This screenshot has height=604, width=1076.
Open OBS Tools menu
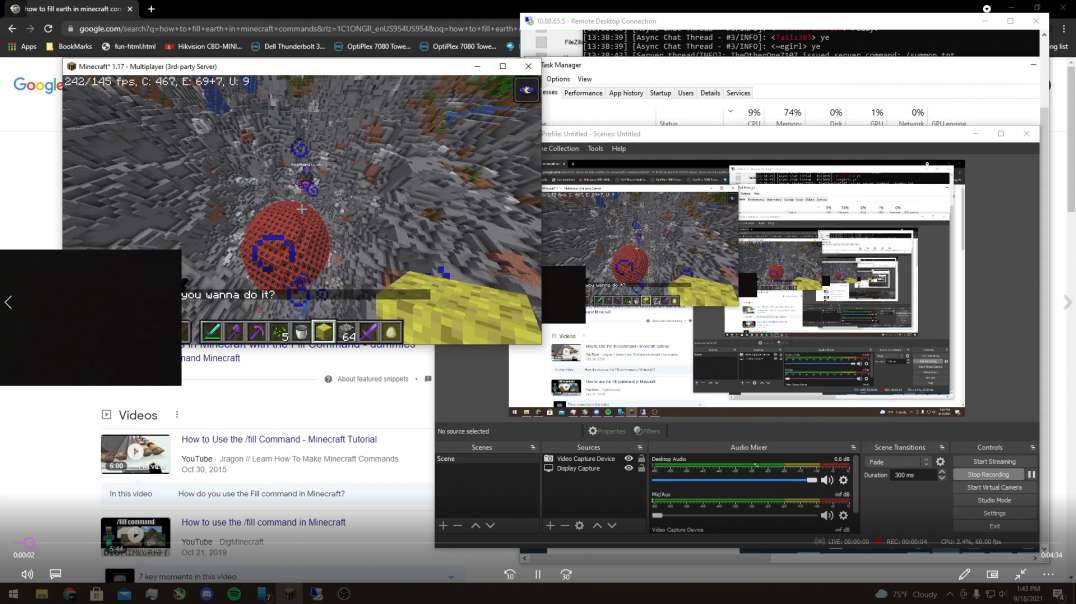[596, 148]
